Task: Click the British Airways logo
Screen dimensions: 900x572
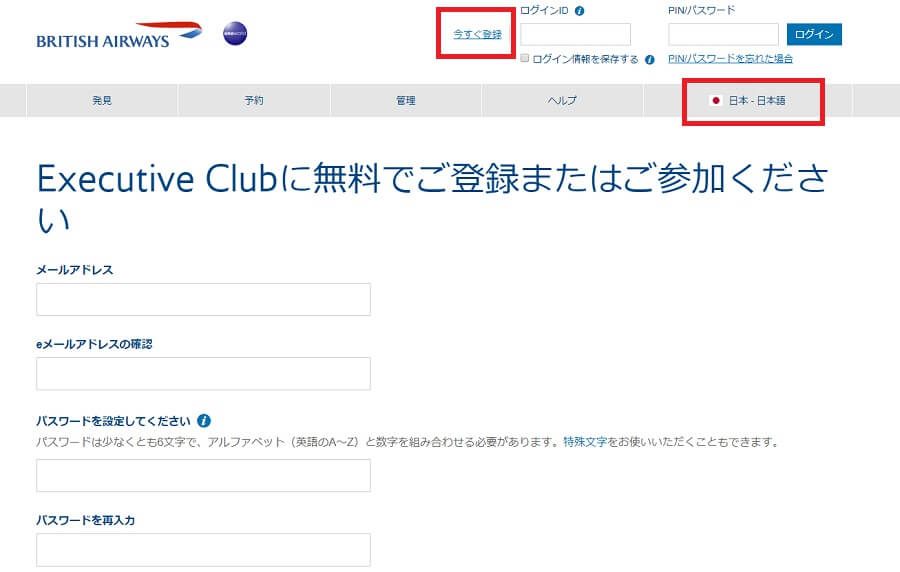Action: (x=118, y=36)
